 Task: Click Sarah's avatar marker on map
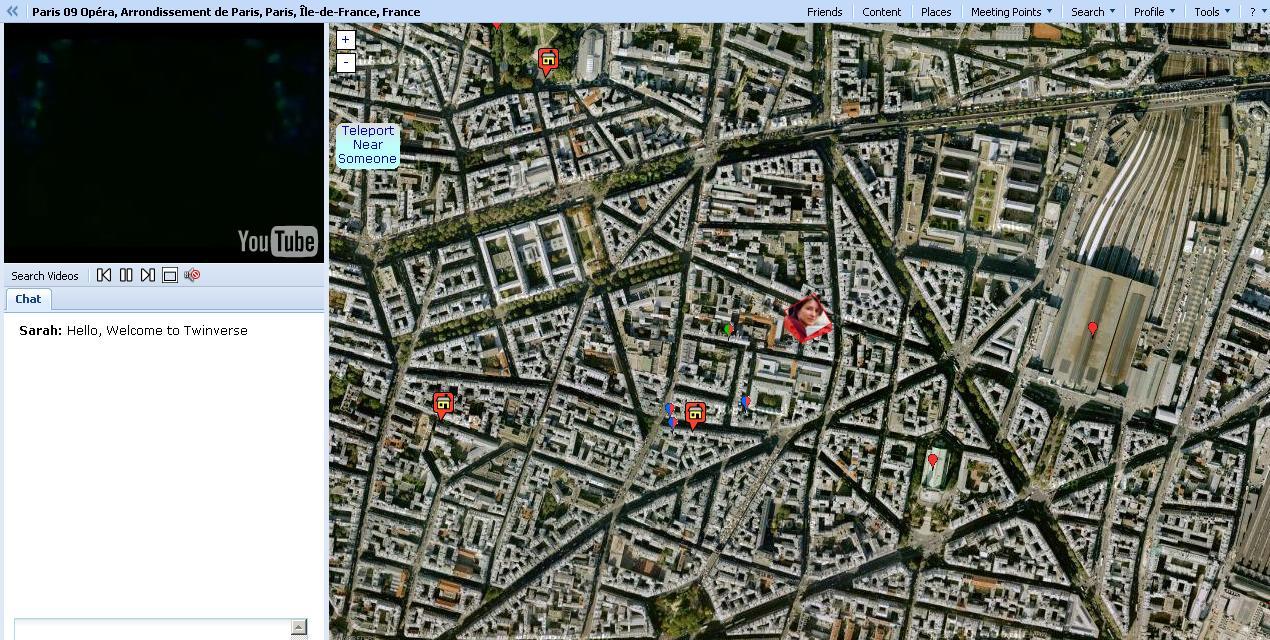(807, 318)
